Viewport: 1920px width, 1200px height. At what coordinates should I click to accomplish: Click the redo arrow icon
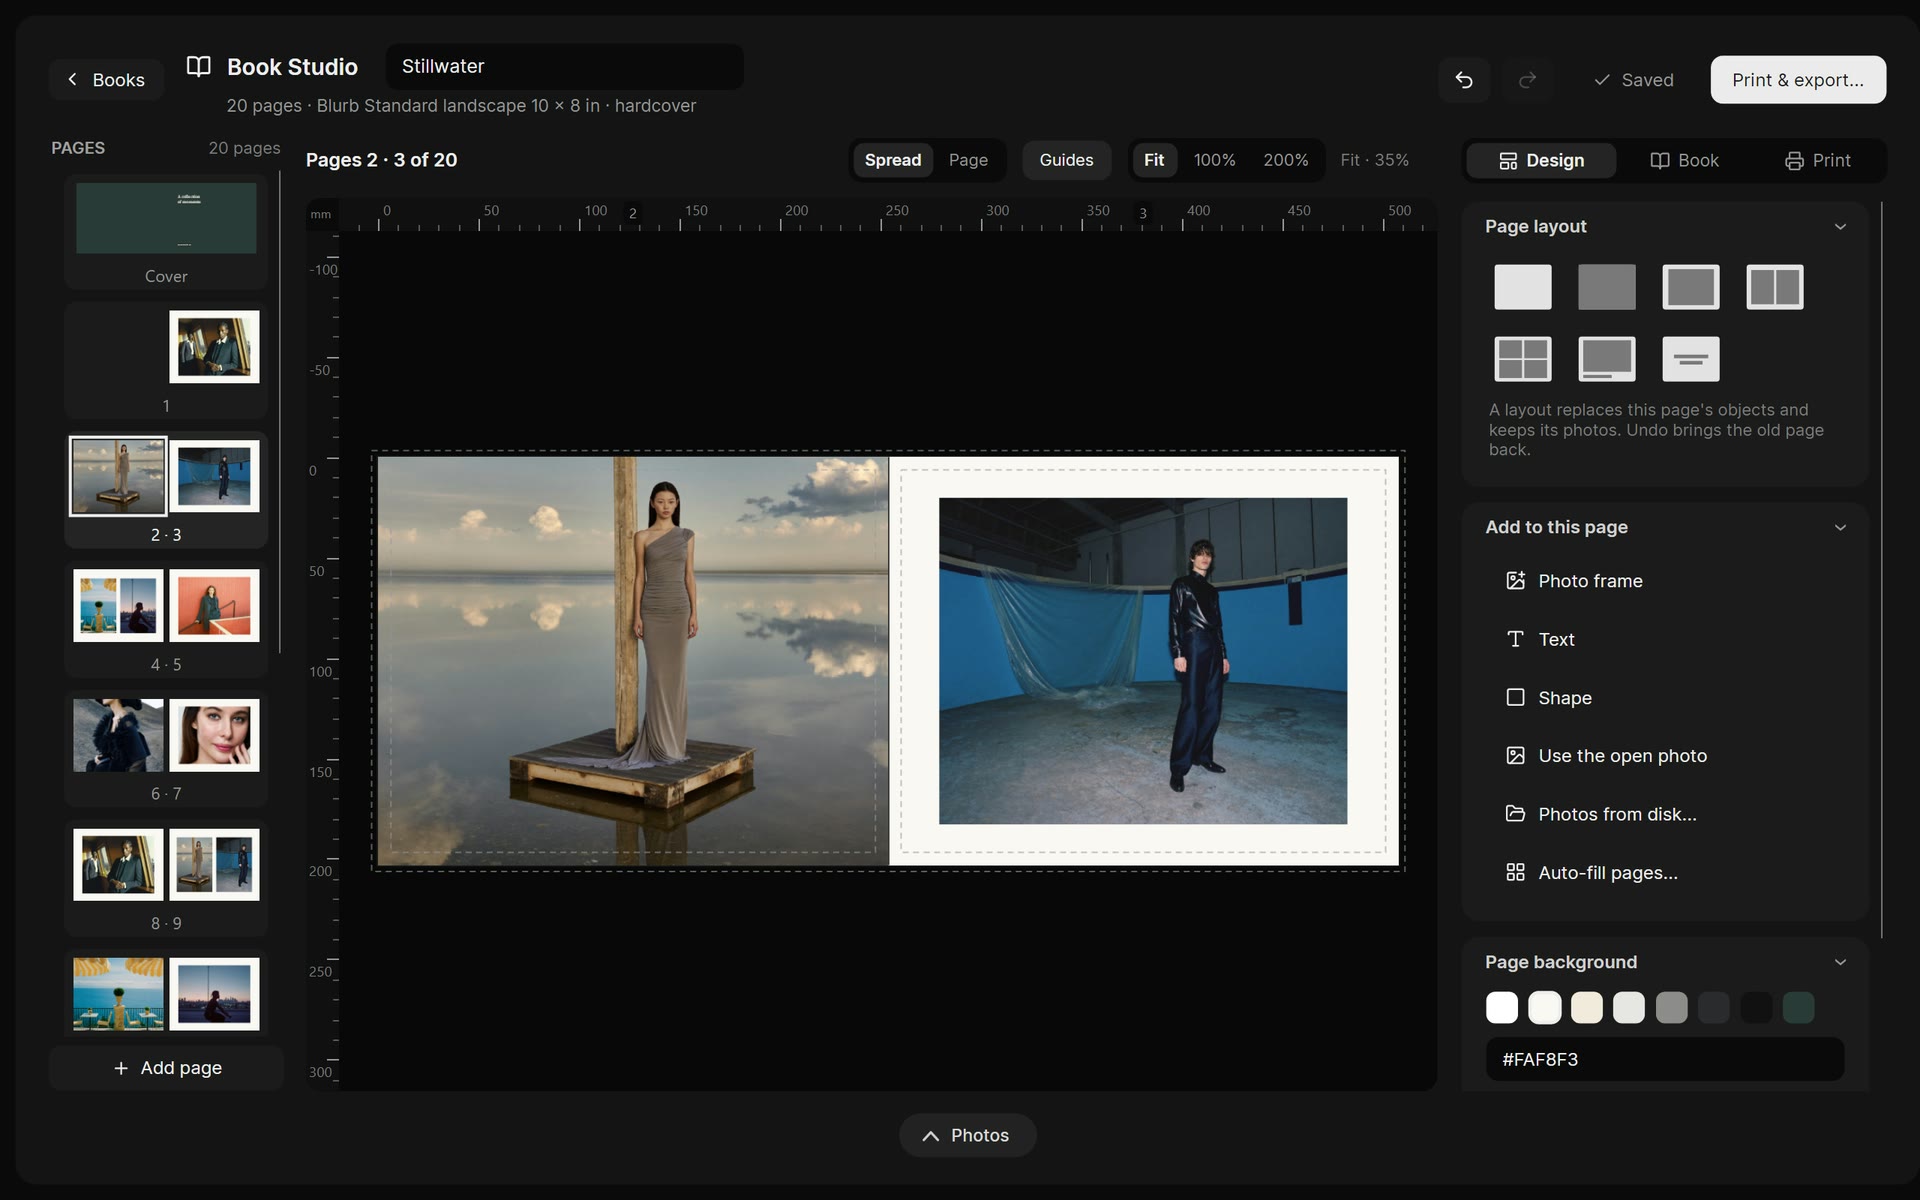point(1527,80)
